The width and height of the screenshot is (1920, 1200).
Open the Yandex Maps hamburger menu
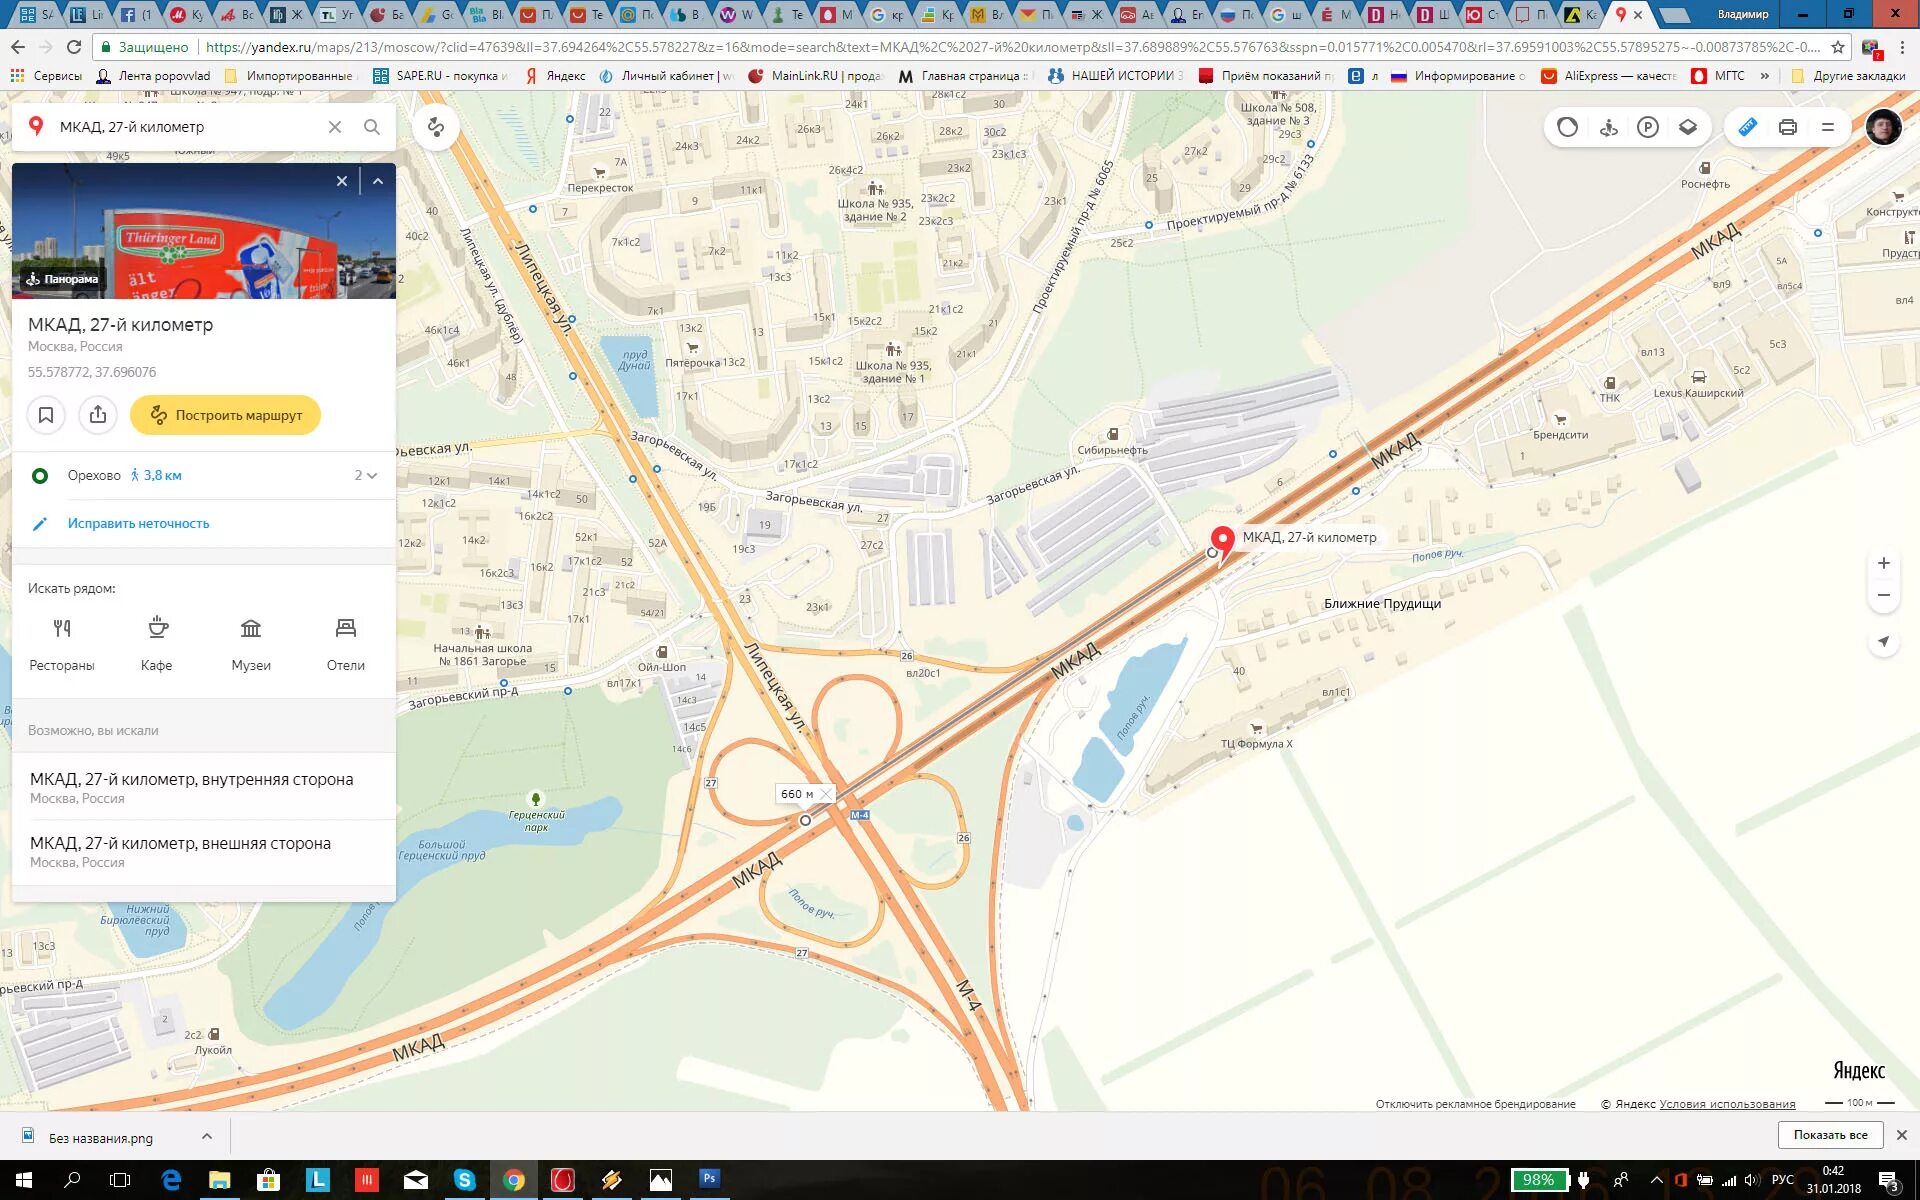[1828, 127]
